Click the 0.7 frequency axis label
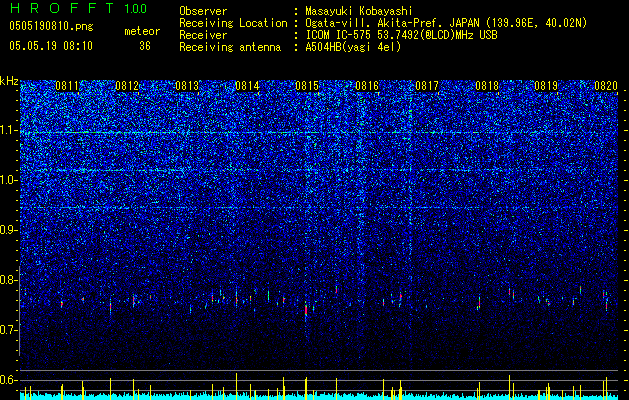This screenshot has height=400, width=629. (x=9, y=330)
